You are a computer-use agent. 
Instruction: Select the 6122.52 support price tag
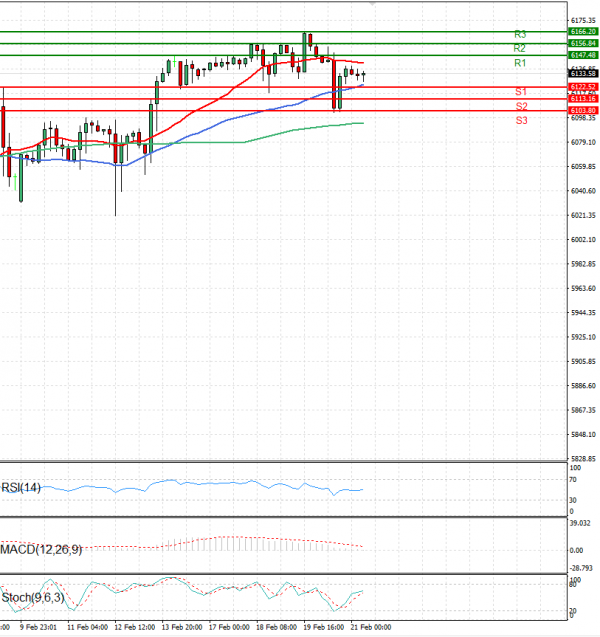click(583, 87)
